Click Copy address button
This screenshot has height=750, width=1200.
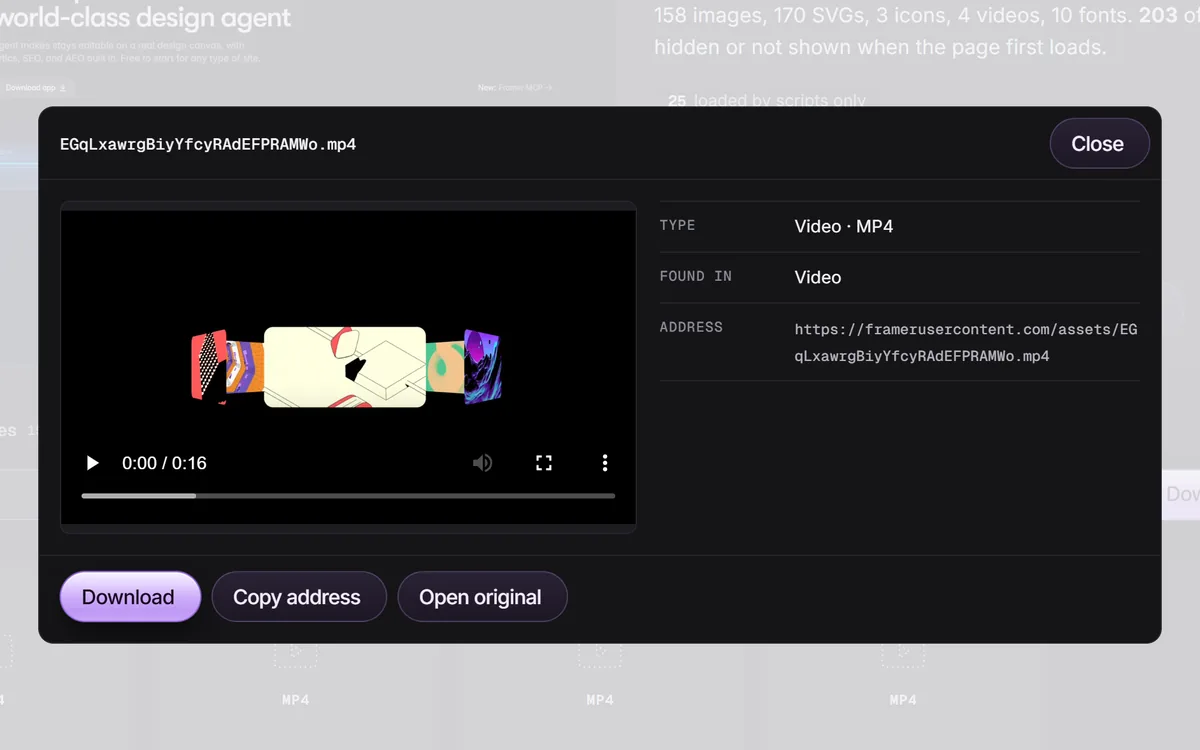[x=299, y=597]
